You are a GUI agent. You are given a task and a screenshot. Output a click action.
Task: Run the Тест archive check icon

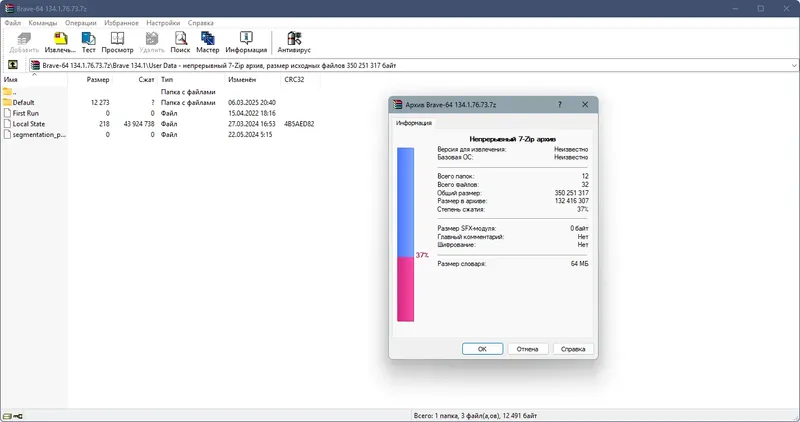[88, 39]
